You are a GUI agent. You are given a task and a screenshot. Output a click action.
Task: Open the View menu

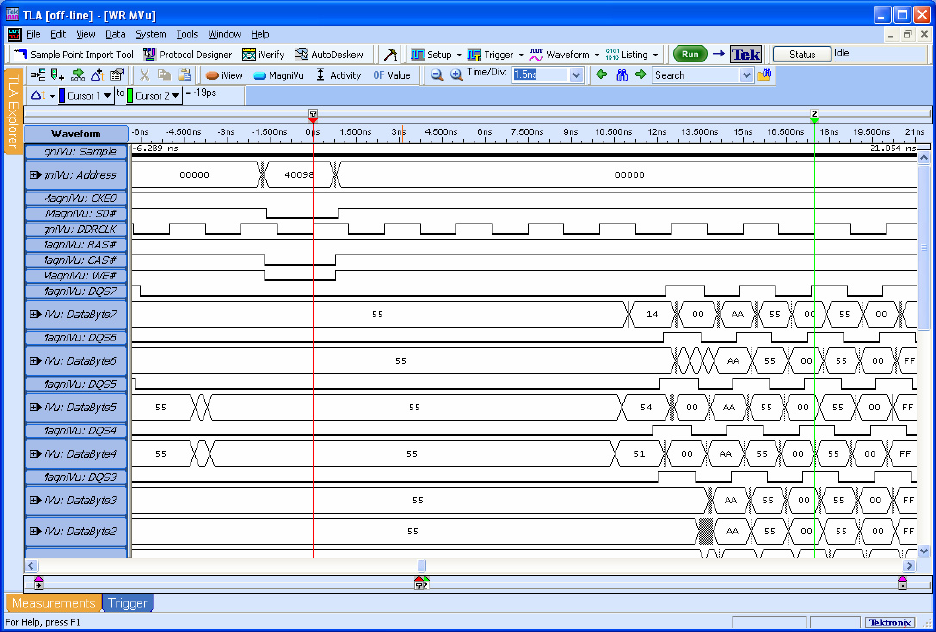(86, 34)
